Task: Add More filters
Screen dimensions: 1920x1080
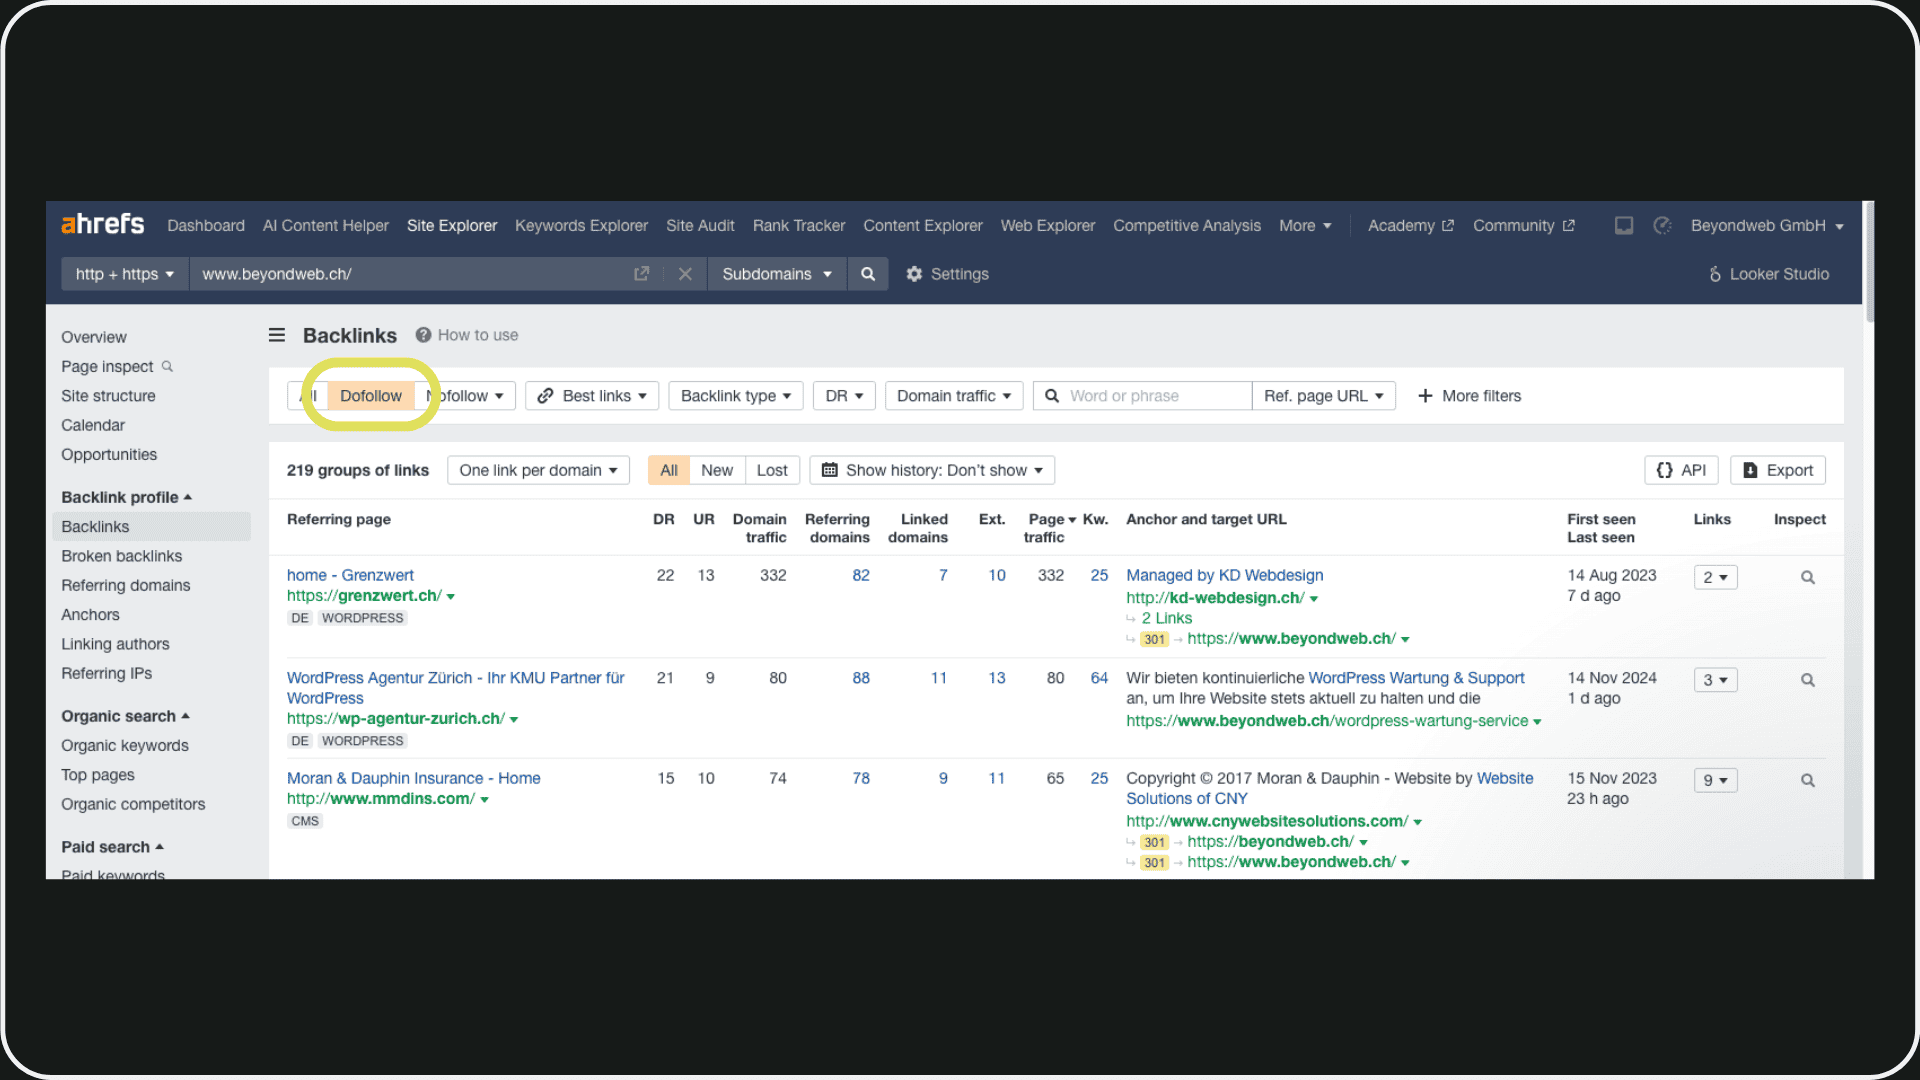Action: point(1470,396)
